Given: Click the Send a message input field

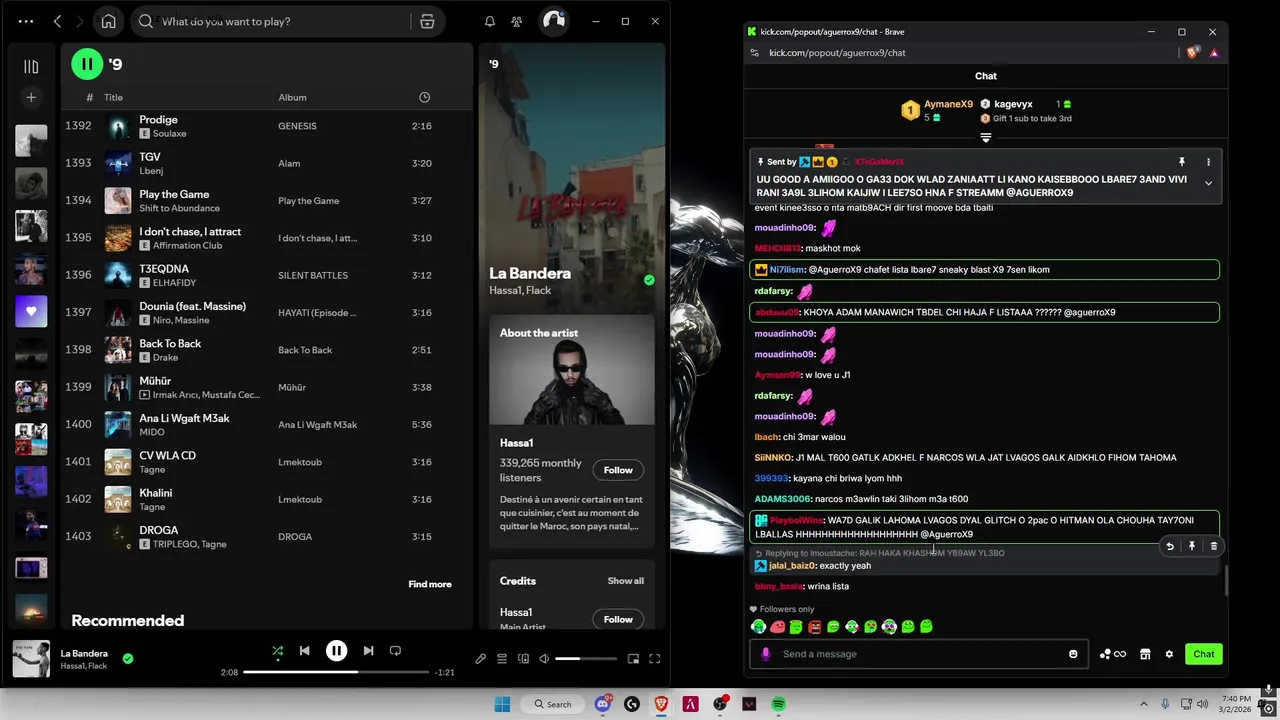Looking at the screenshot, I should (x=919, y=654).
